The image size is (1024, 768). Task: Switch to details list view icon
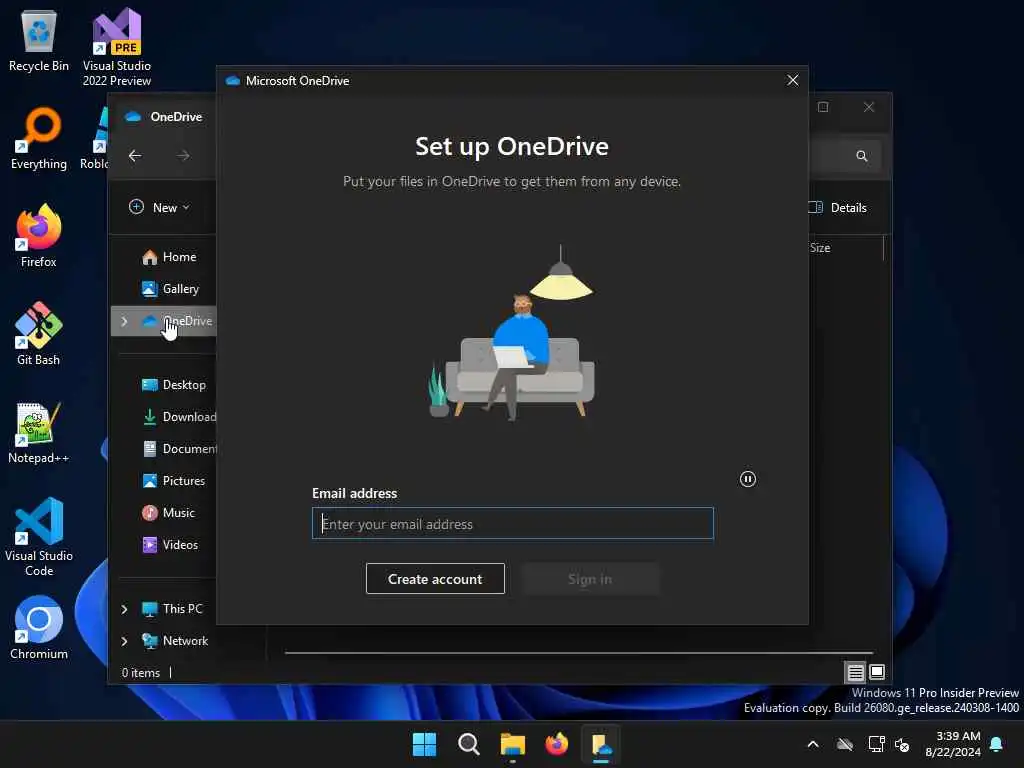click(x=856, y=672)
